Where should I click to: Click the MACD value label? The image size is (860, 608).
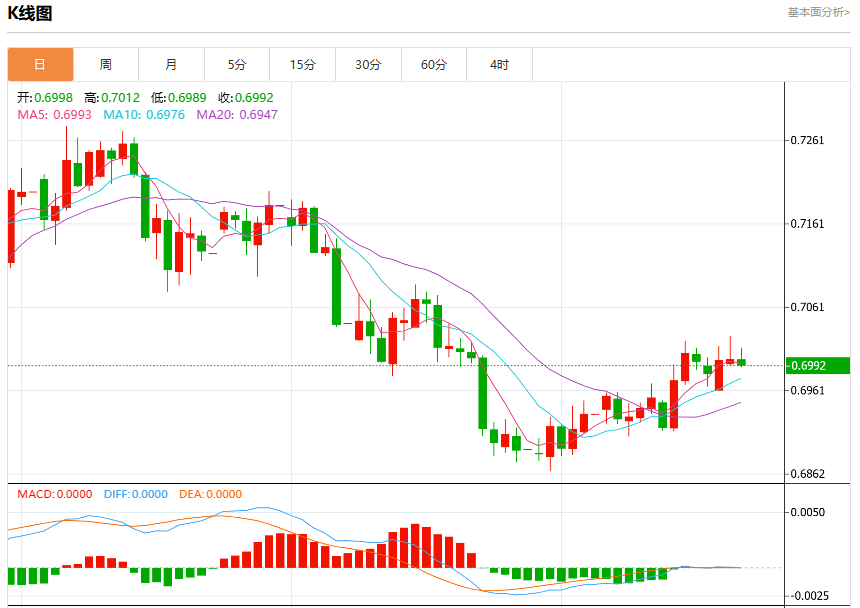point(54,494)
